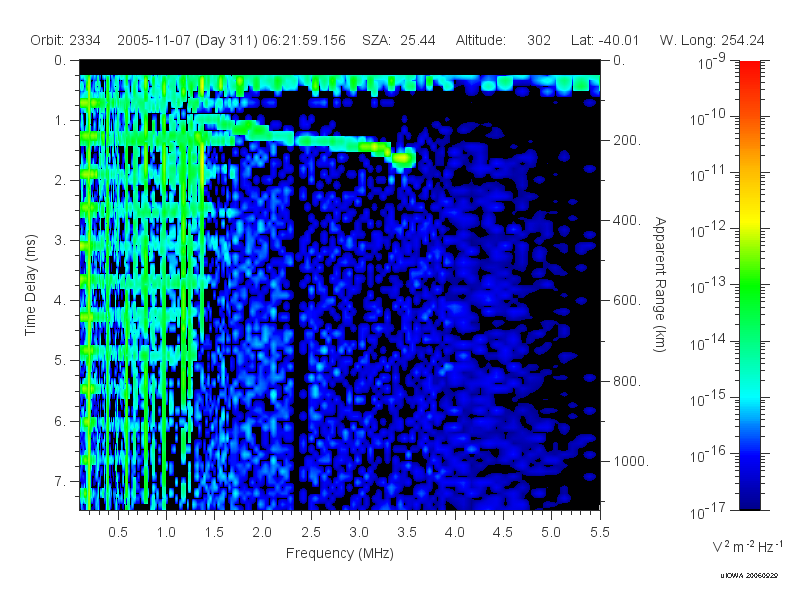Click the '1.' time delay tick label
800x600 pixels.
[x=60, y=120]
